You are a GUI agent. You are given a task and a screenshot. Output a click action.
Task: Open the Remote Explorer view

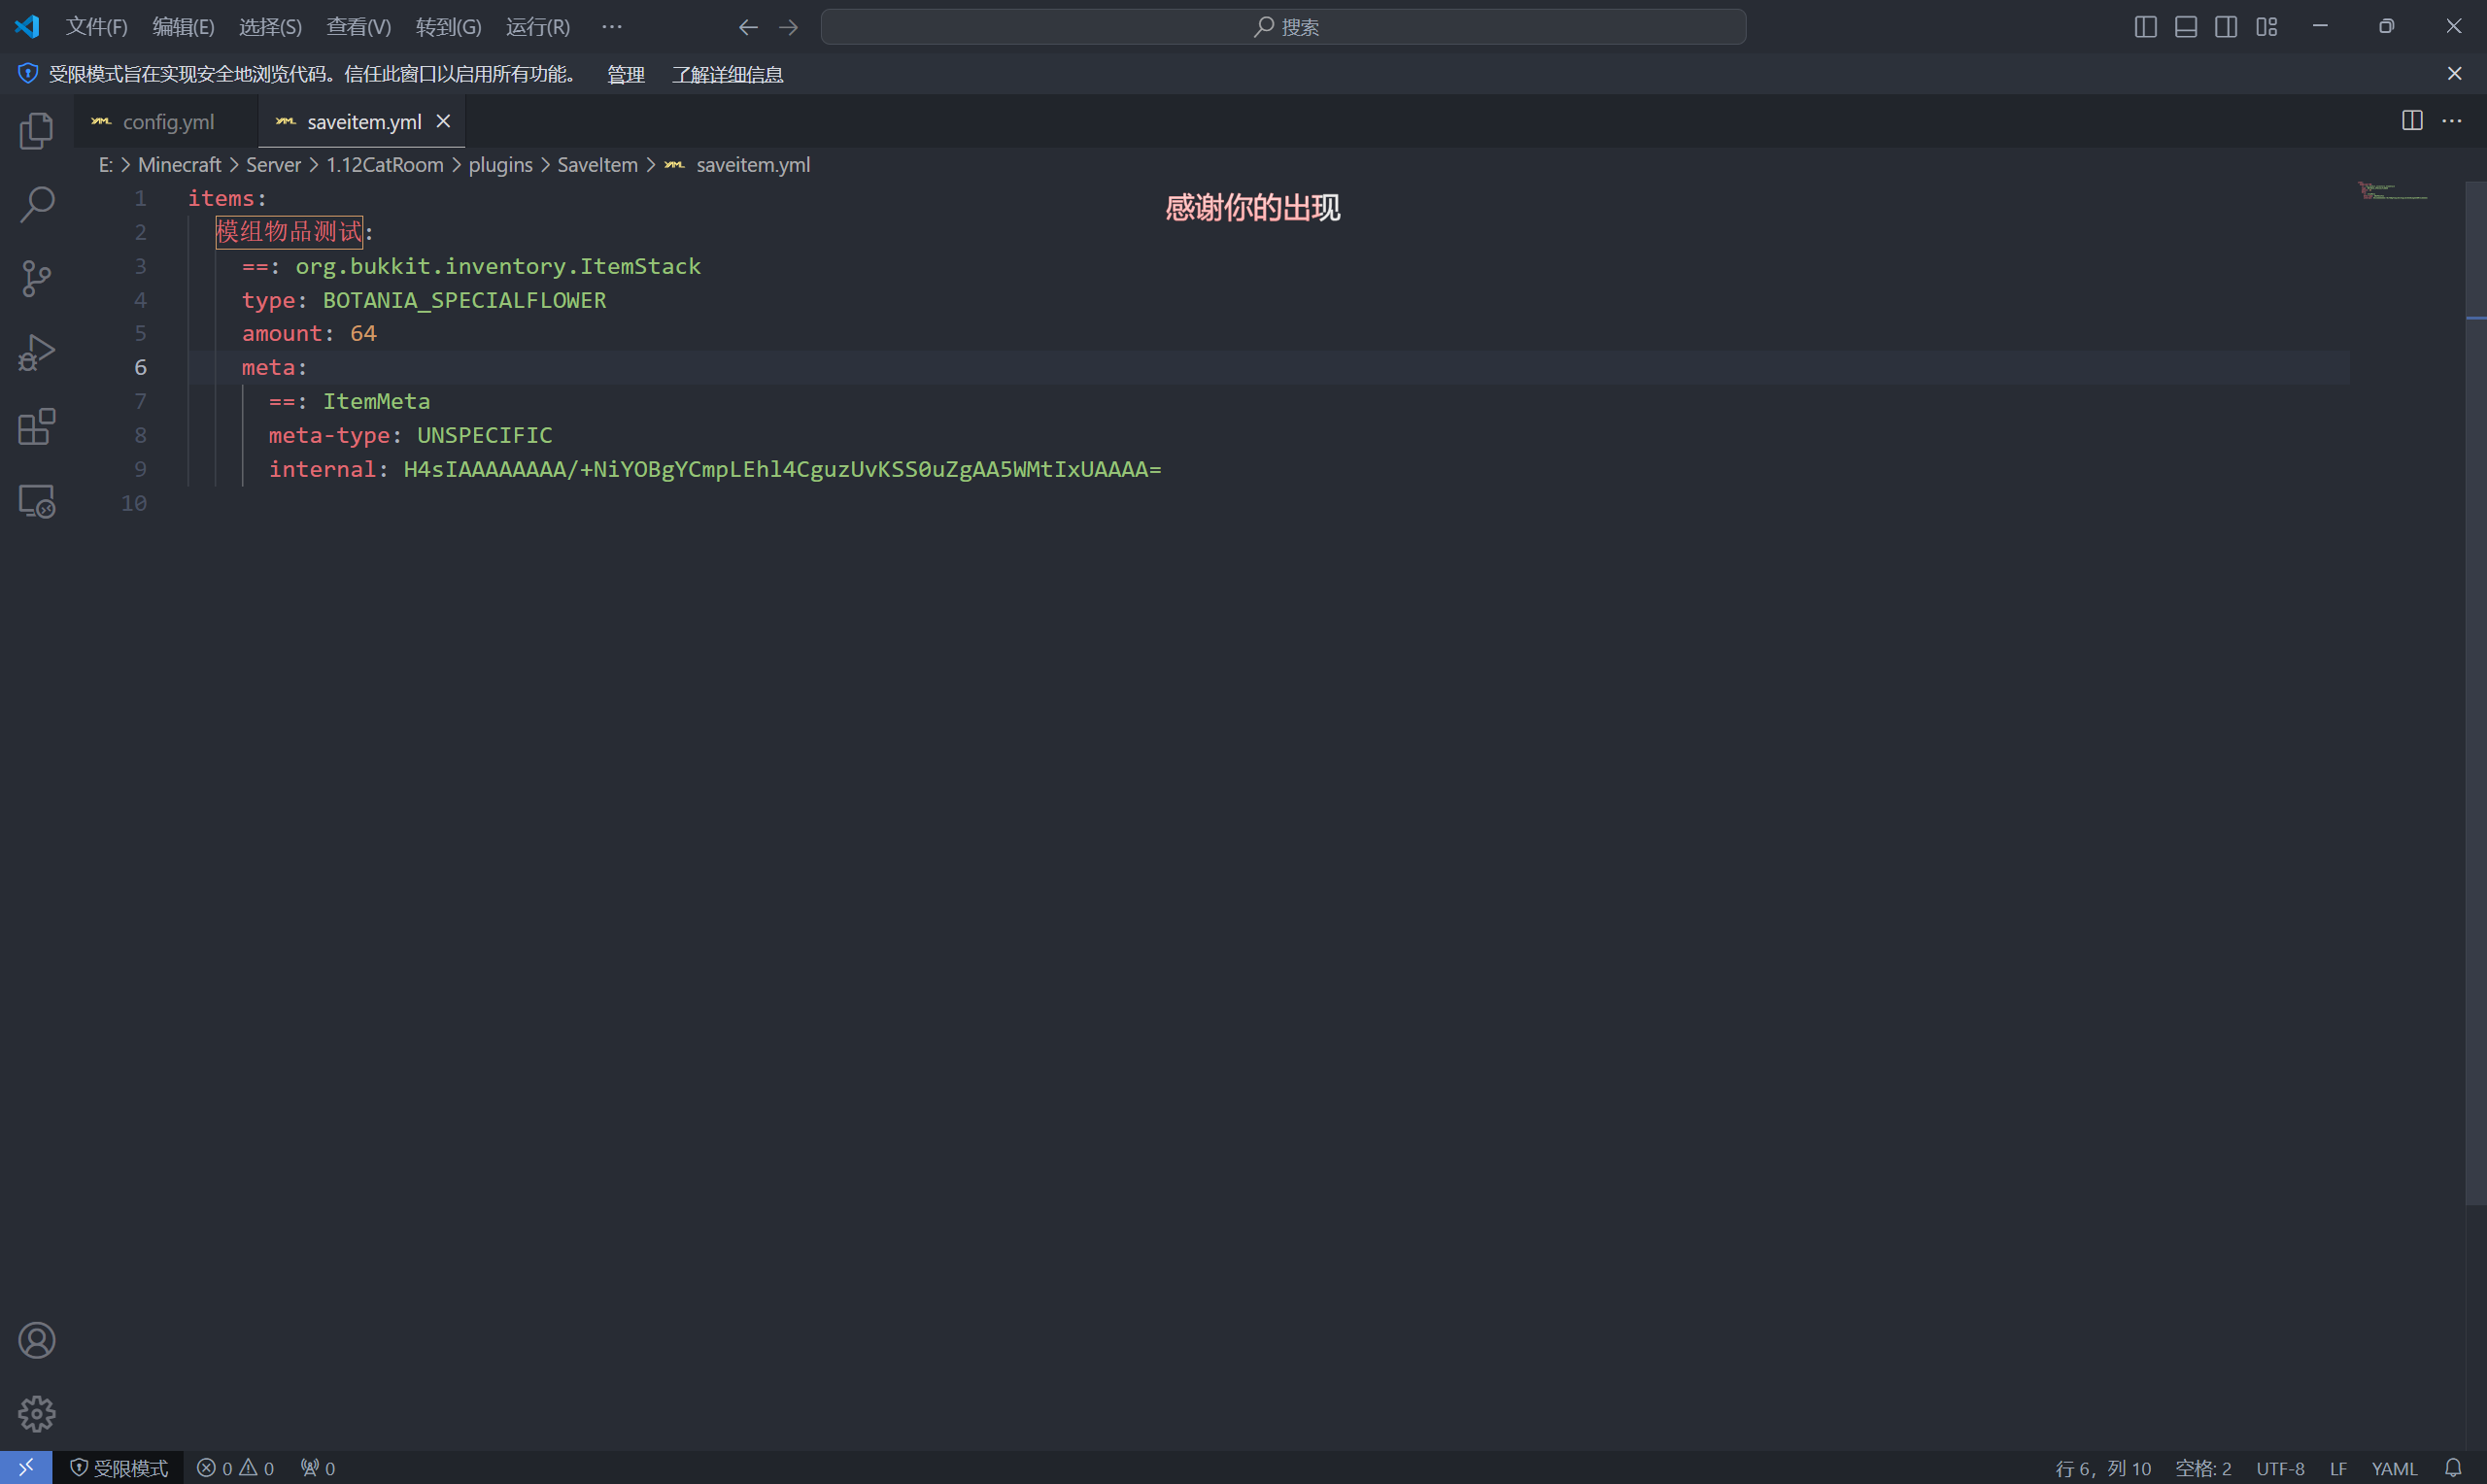point(36,501)
